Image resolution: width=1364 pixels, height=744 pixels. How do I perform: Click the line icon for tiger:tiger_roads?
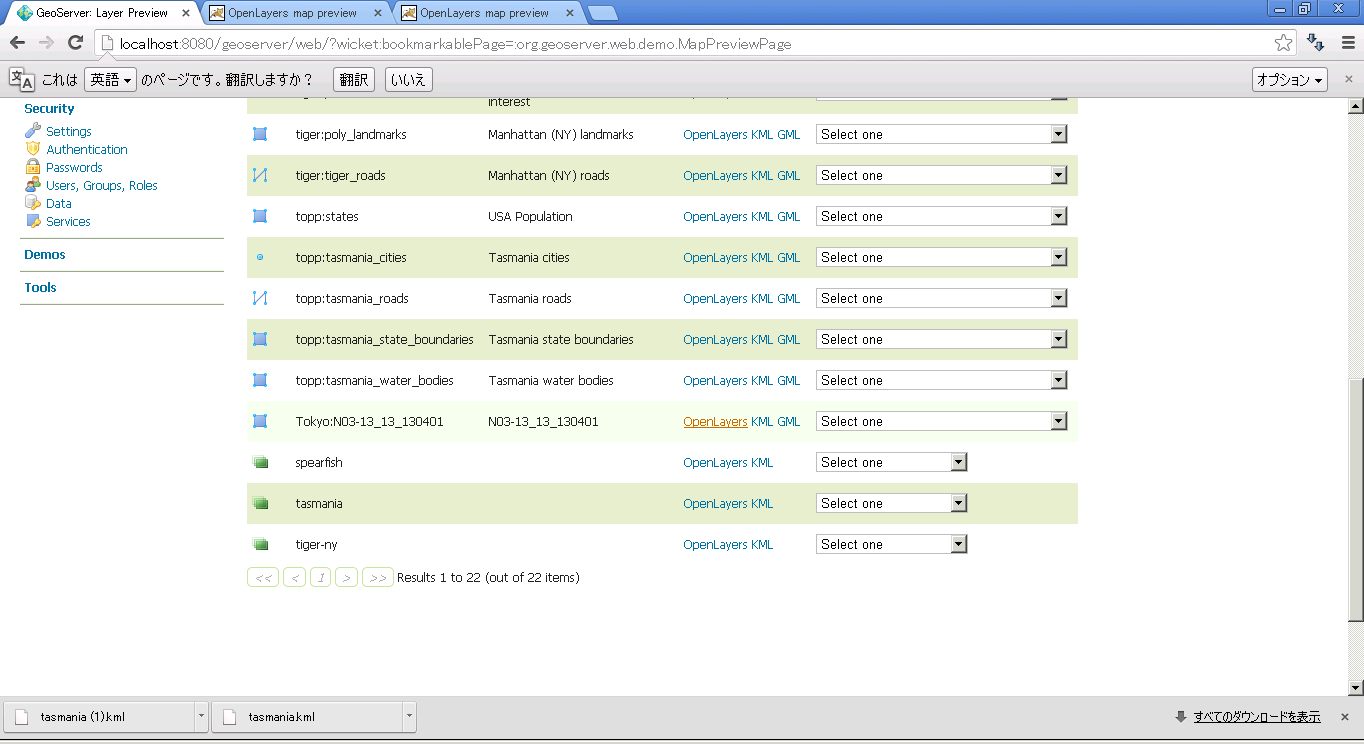260,175
